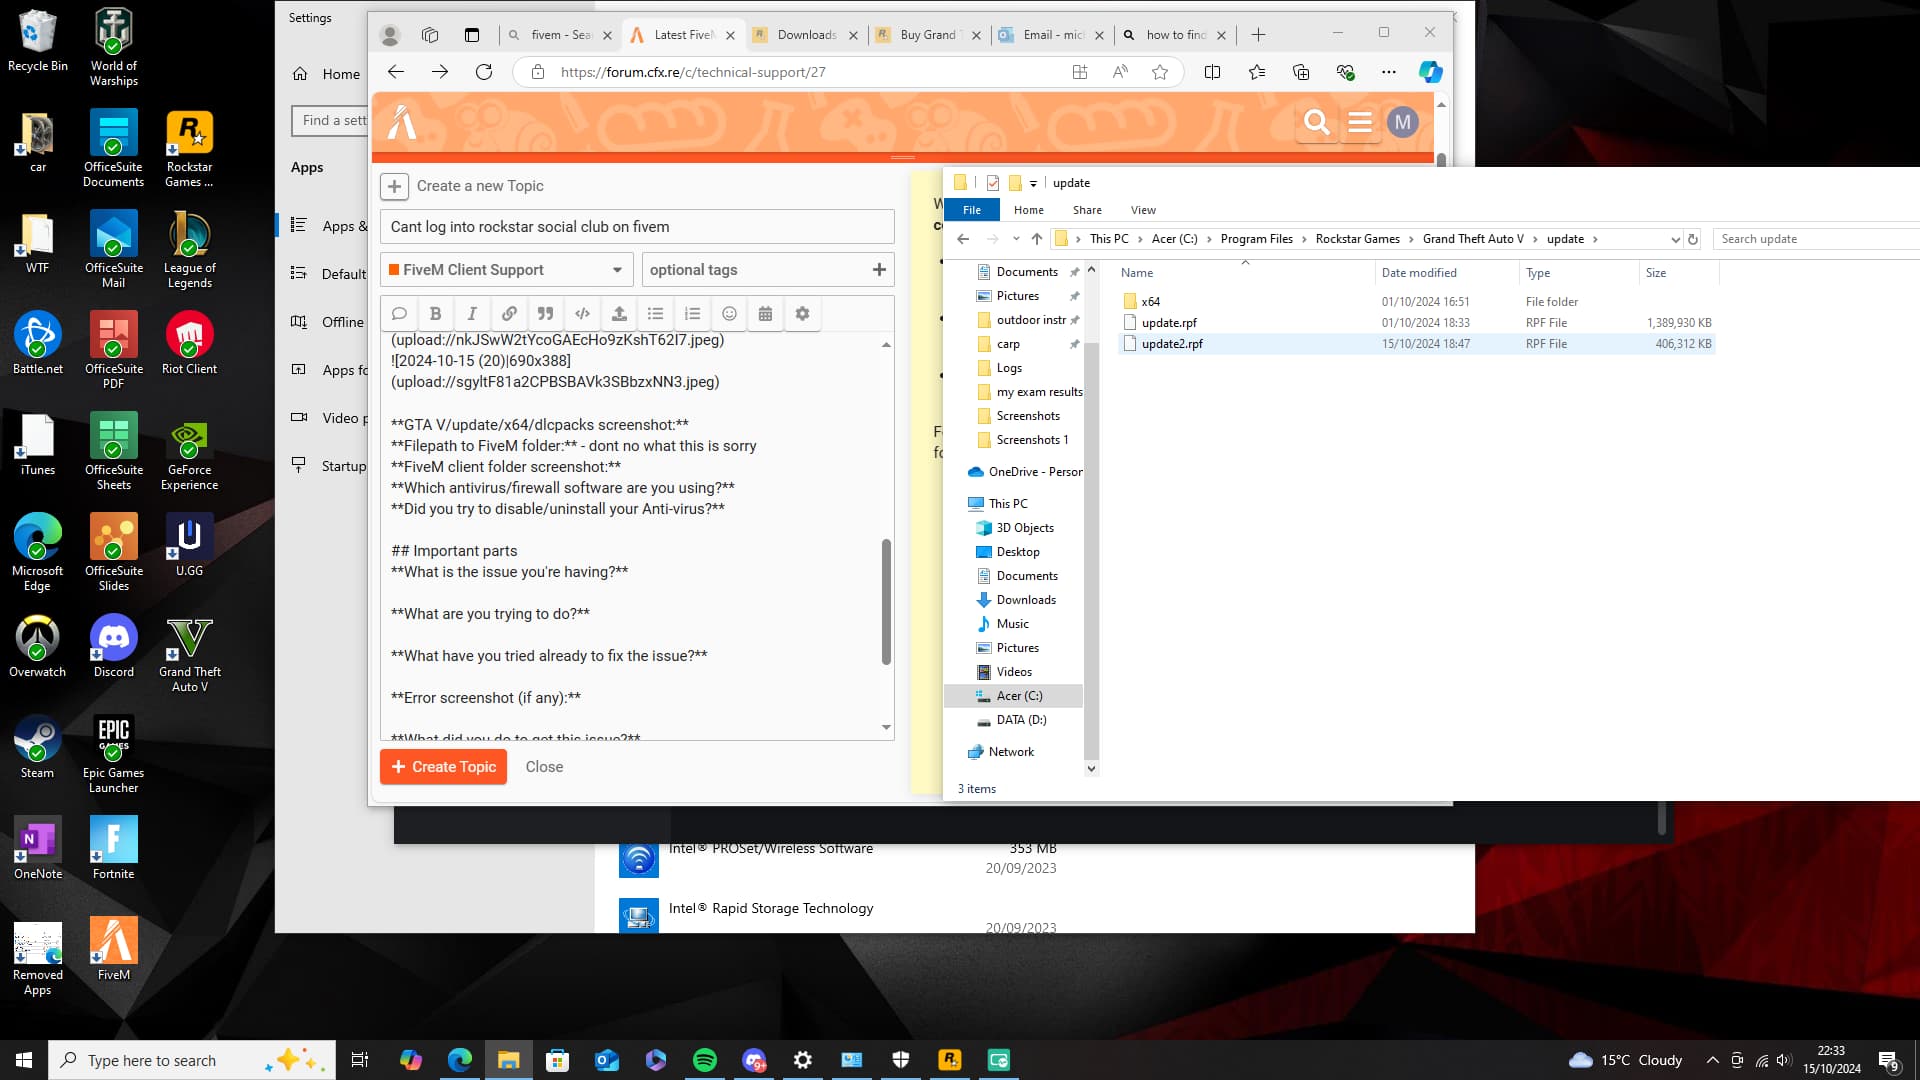Expand breadcrumb arrow after Program Files
Screen dimensions: 1920x1080
pyautogui.click(x=1304, y=239)
